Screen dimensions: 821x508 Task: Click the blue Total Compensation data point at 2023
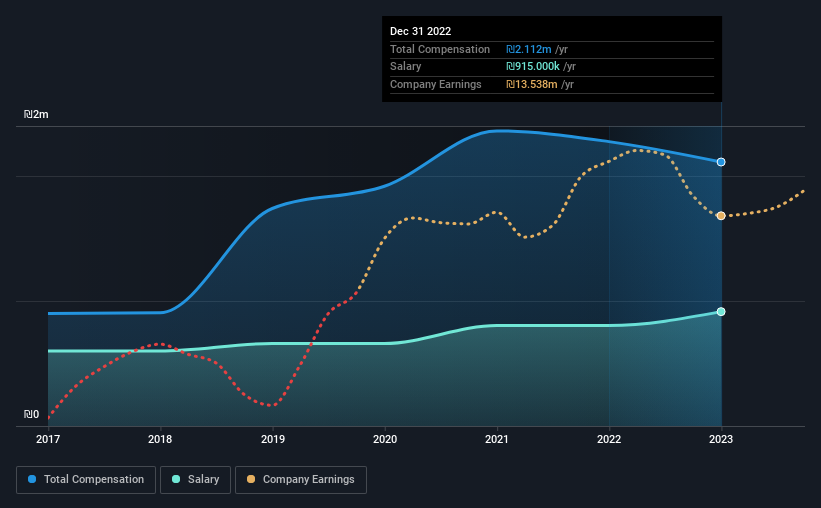pyautogui.click(x=721, y=162)
